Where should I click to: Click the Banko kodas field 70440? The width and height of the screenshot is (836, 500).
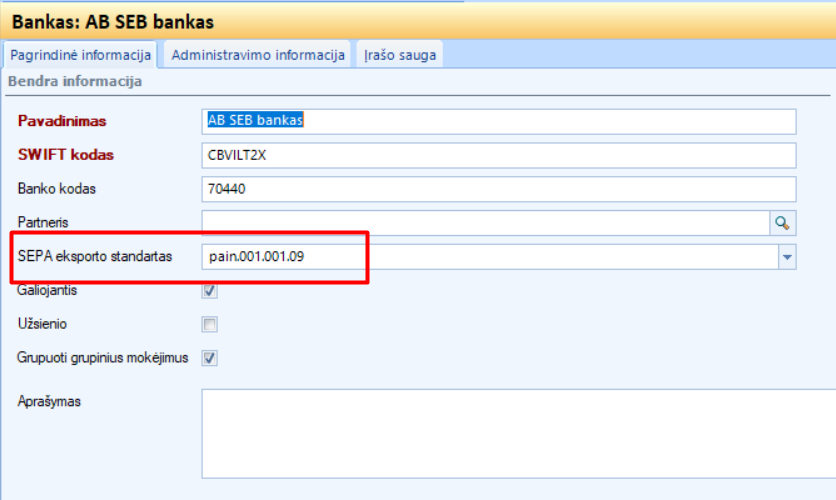(x=499, y=189)
